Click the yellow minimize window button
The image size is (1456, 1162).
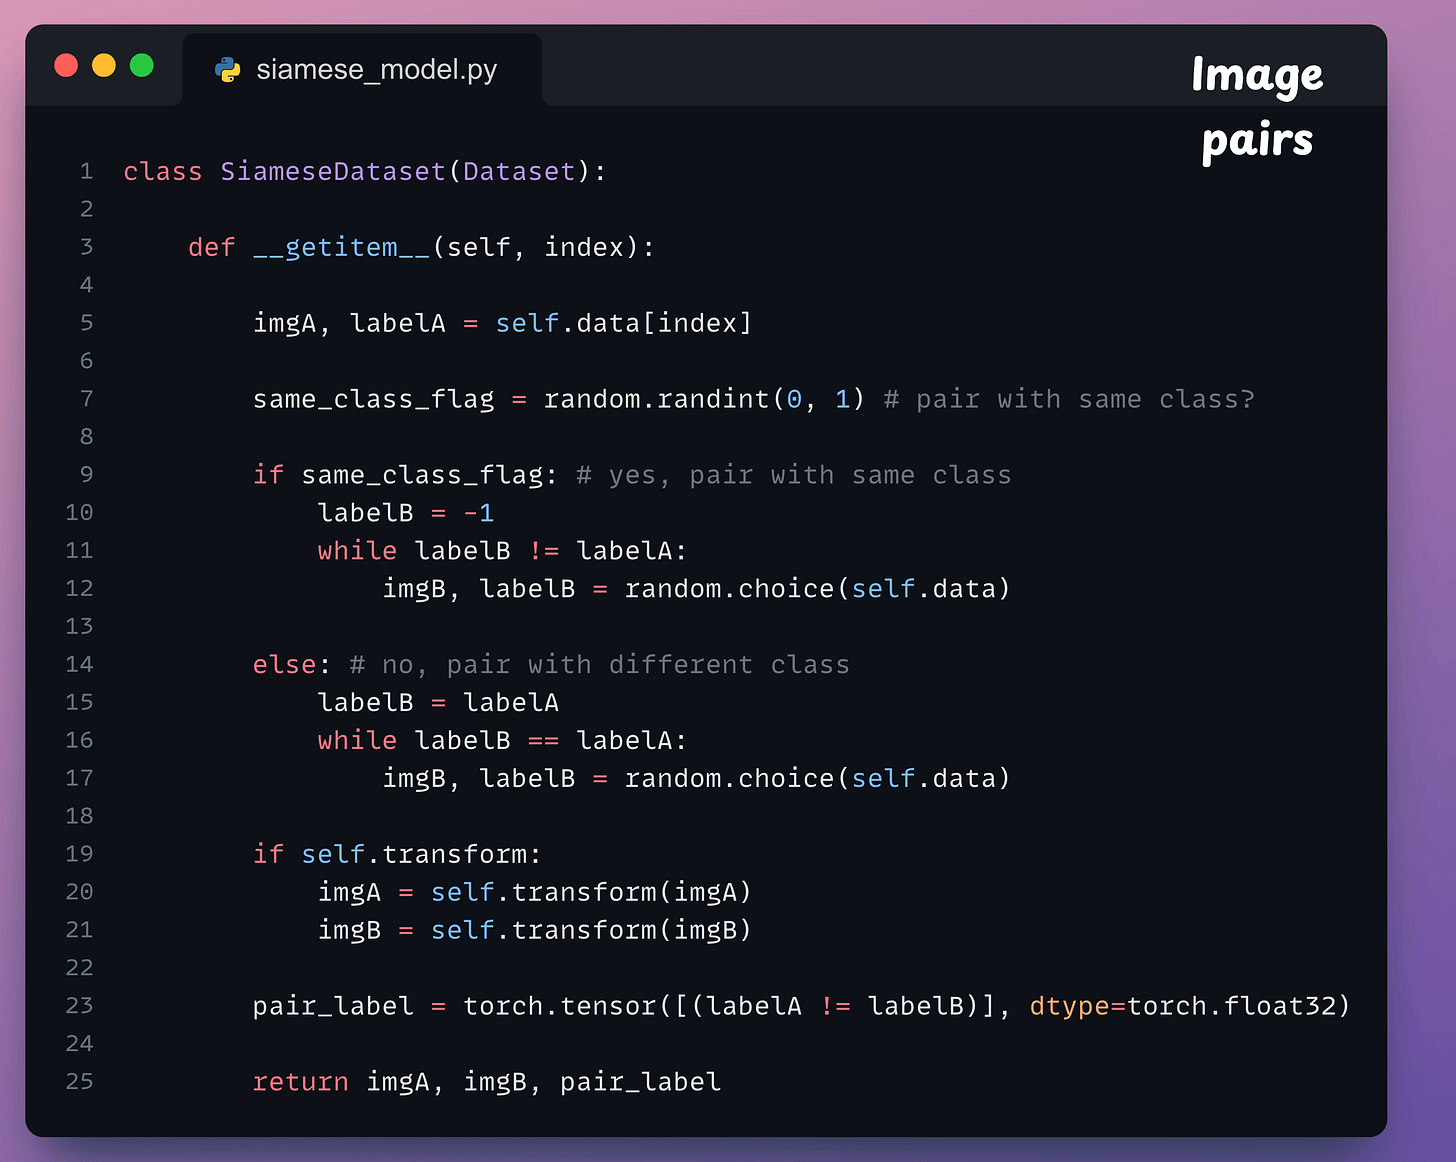(104, 66)
